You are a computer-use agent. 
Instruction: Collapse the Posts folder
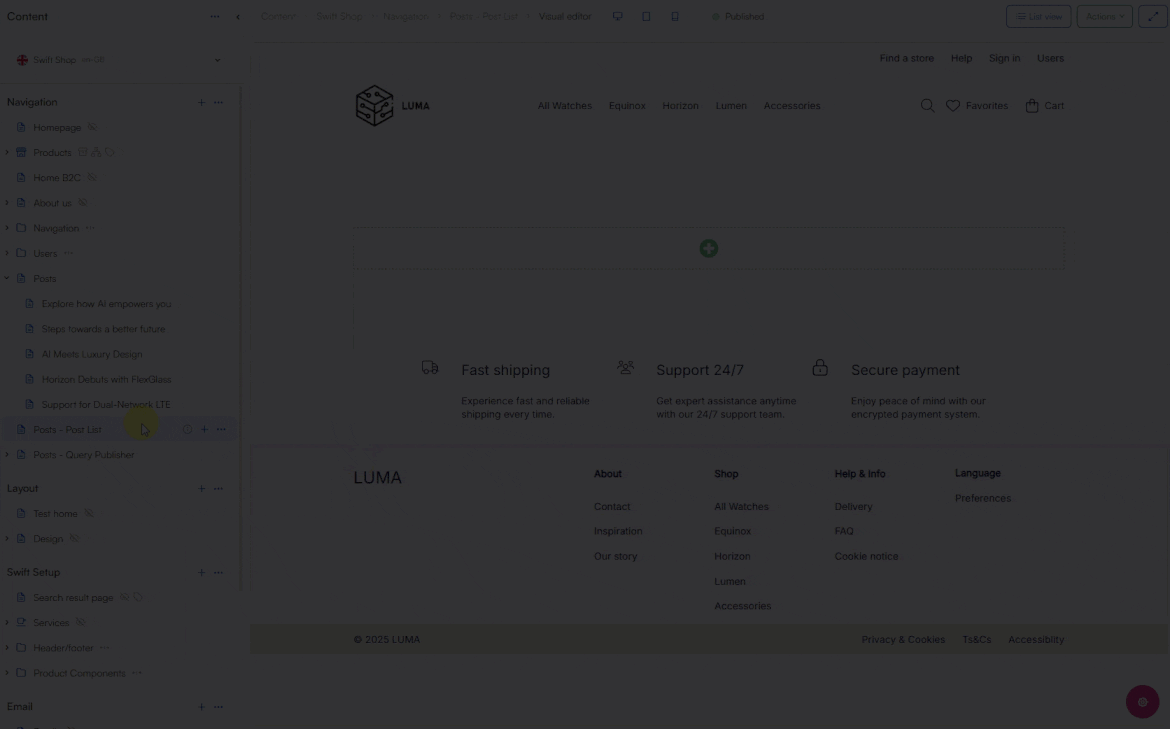tap(7, 278)
